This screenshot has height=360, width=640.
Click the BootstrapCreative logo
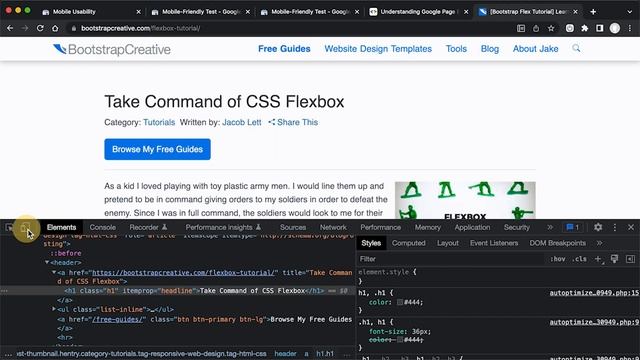click(112, 49)
